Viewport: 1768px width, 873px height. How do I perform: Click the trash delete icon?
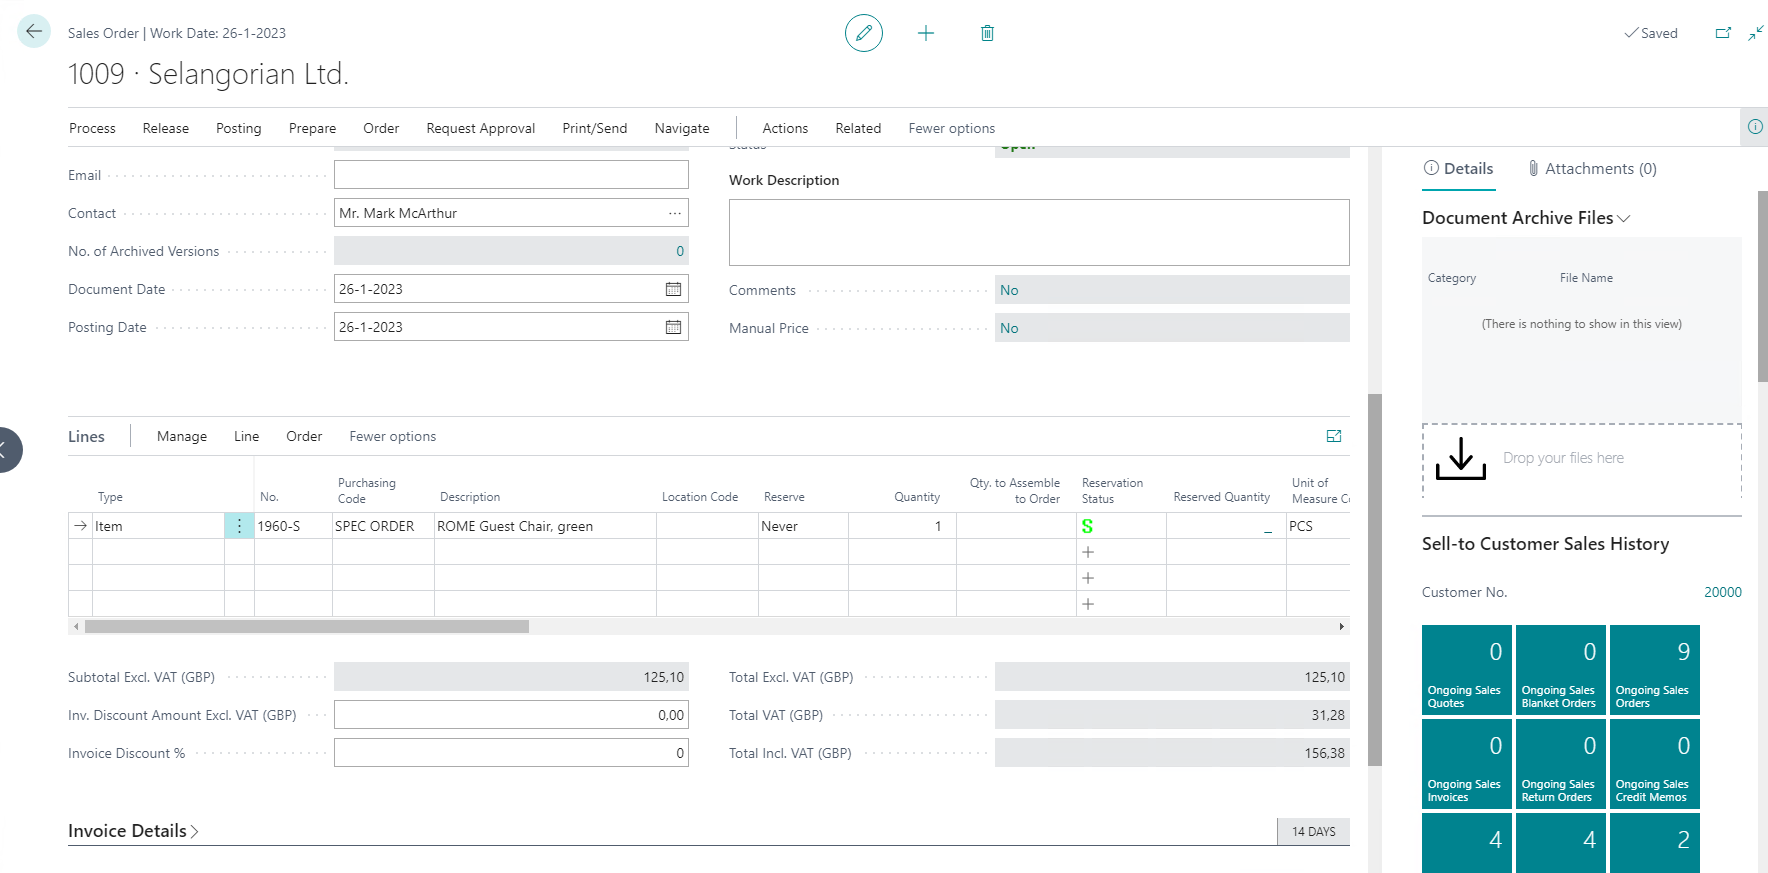coord(987,33)
